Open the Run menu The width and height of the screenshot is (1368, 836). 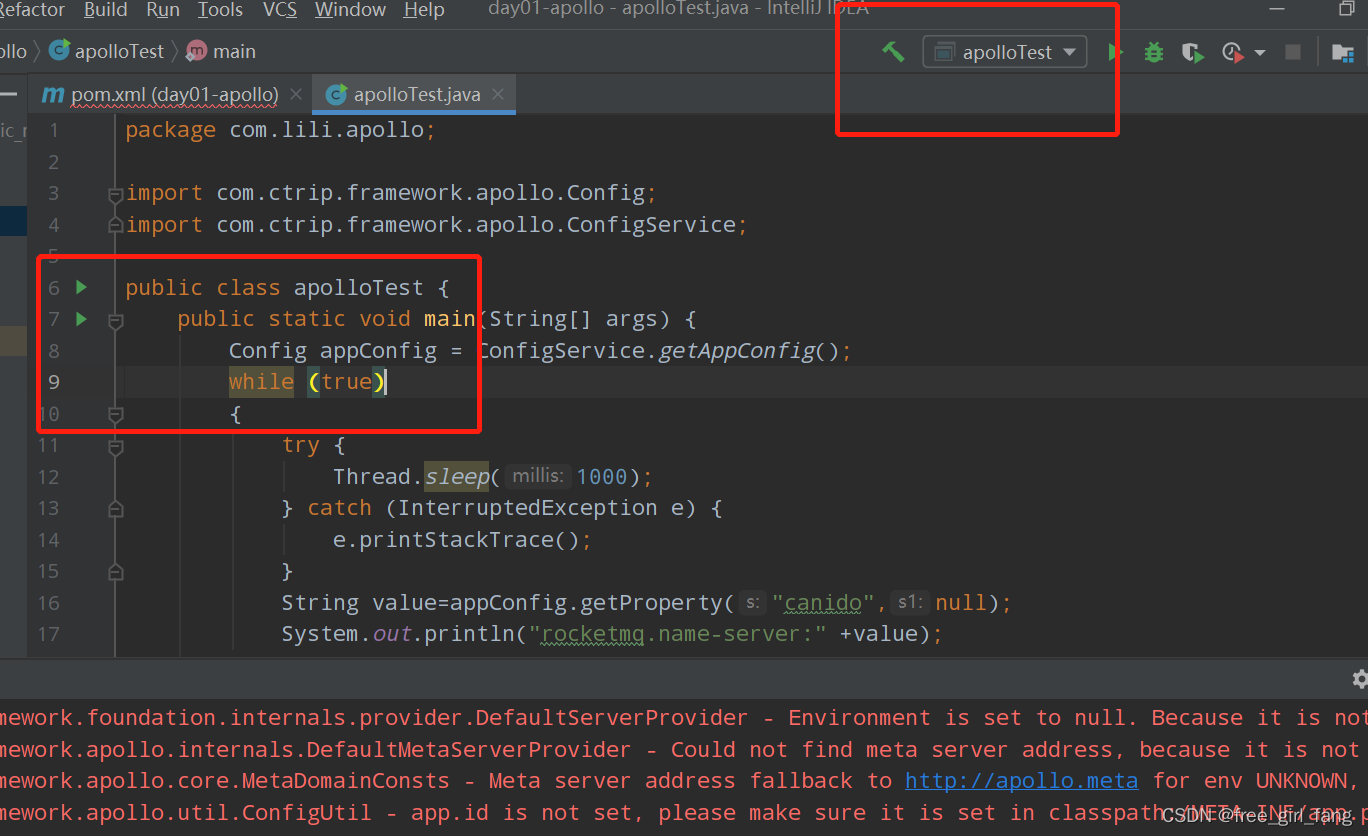163,10
